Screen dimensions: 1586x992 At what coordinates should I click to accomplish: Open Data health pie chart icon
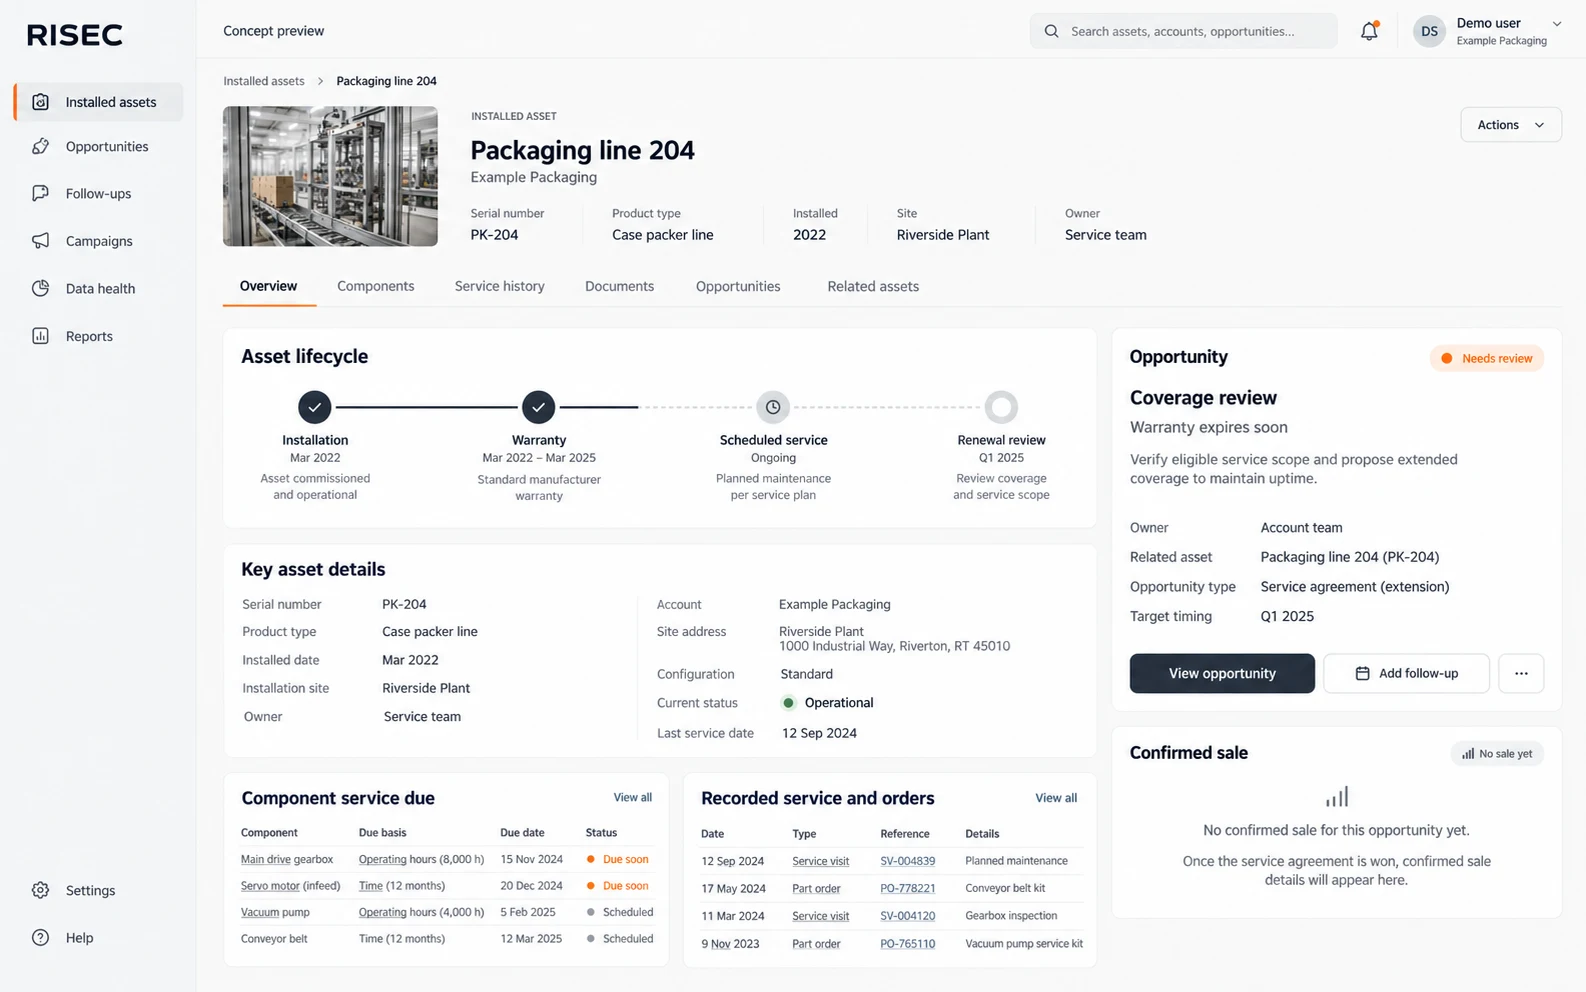point(40,288)
